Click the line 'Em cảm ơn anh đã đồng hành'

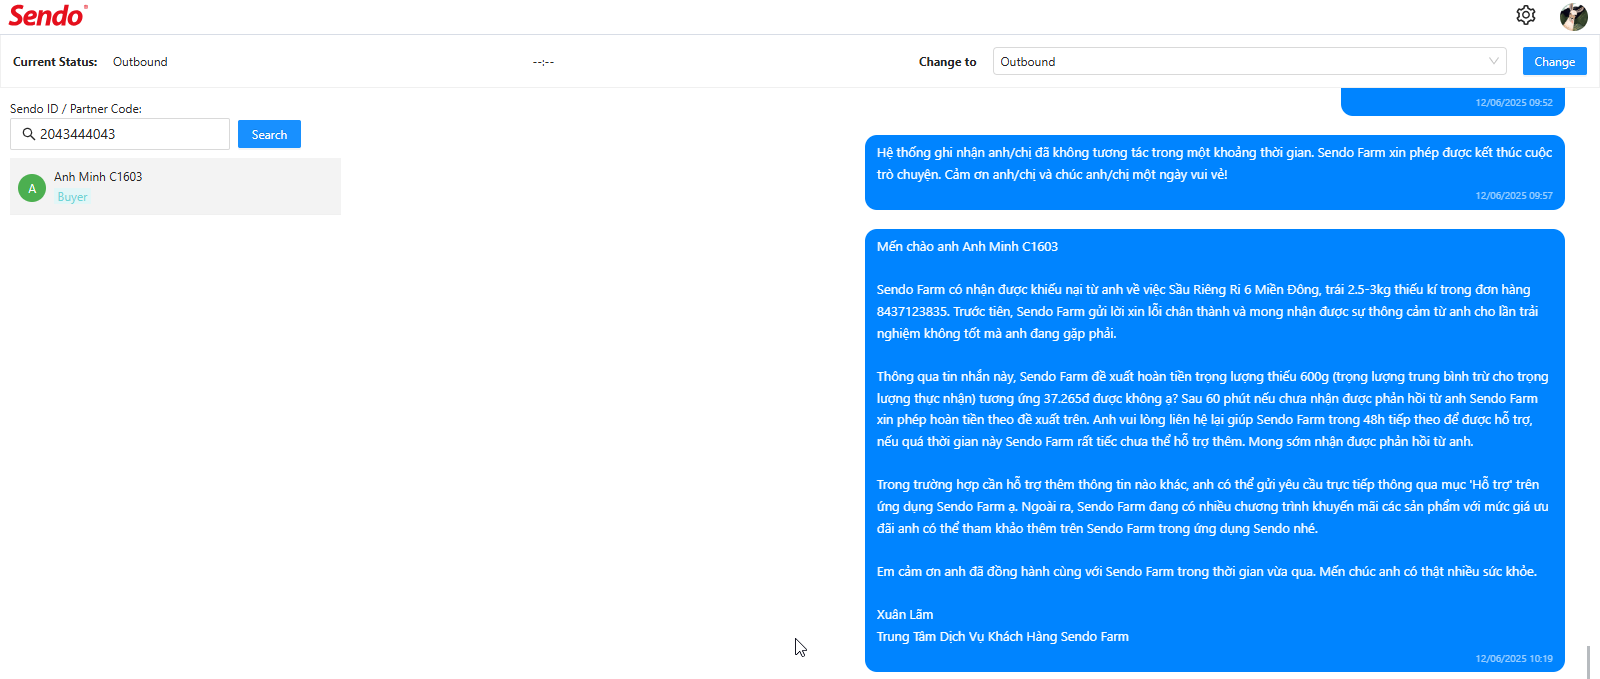1207,572
